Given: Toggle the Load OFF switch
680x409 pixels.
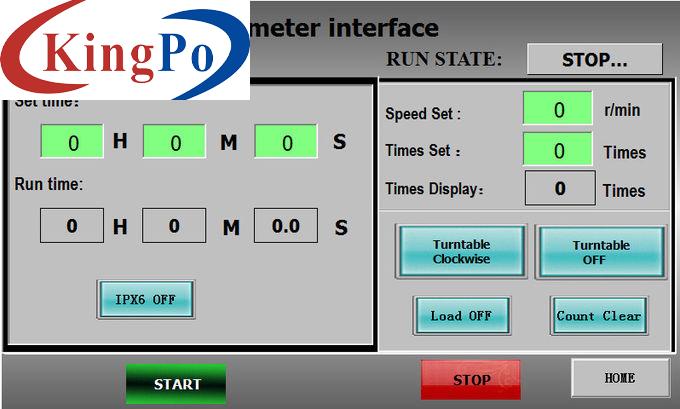Looking at the screenshot, I should click(461, 316).
